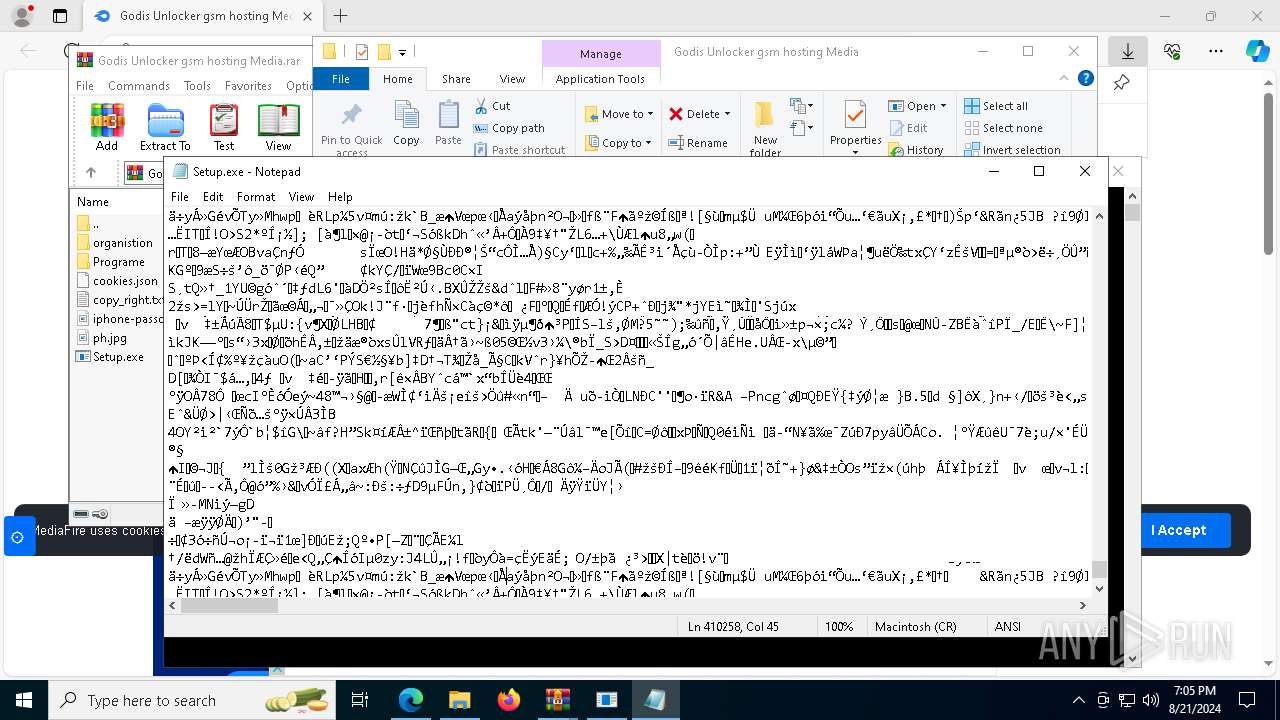Image resolution: width=1280 pixels, height=720 pixels.
Task: Click Select none in Explorer ribbon
Action: point(1003,128)
